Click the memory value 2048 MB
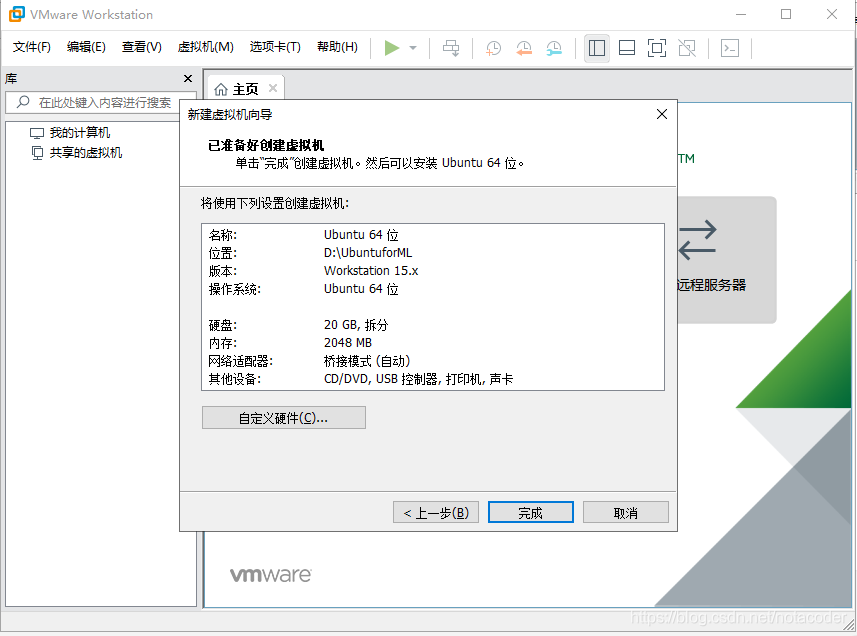 [x=348, y=343]
